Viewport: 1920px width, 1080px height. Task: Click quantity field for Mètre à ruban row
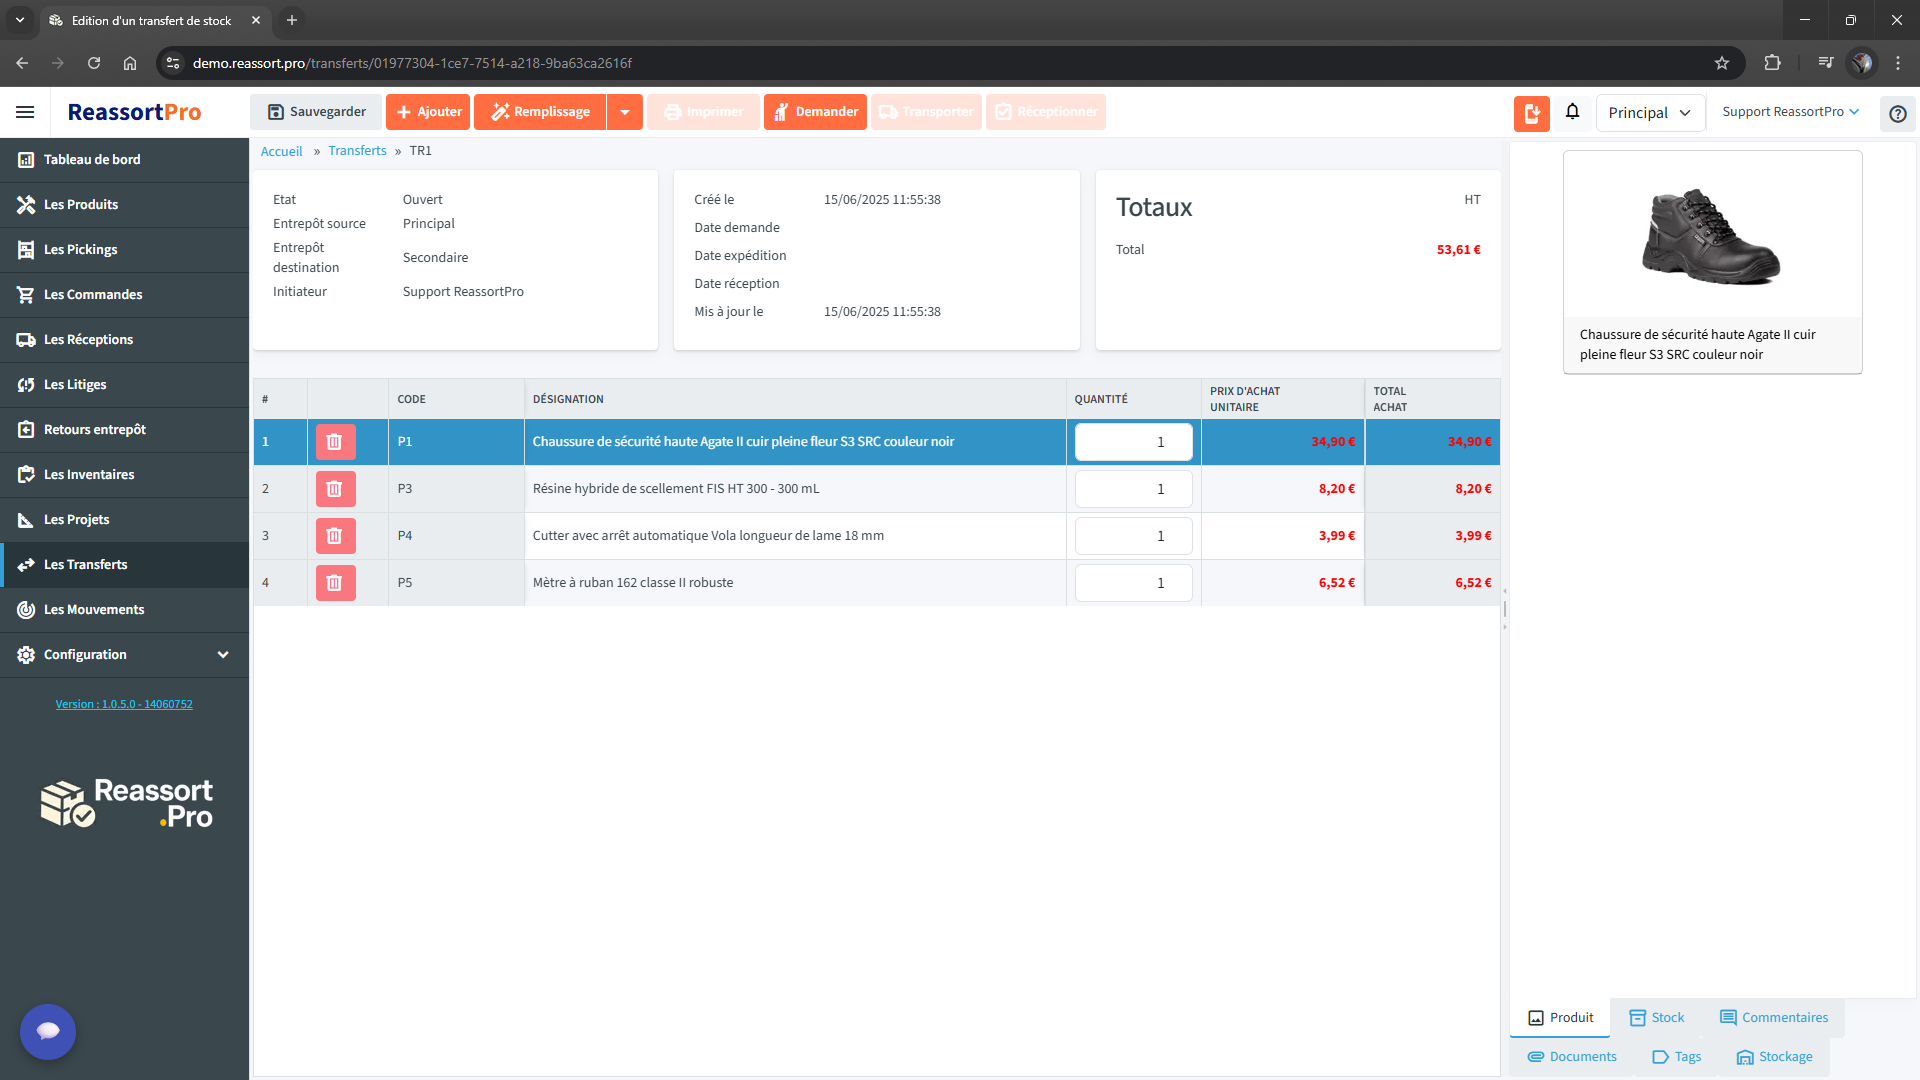pyautogui.click(x=1133, y=583)
